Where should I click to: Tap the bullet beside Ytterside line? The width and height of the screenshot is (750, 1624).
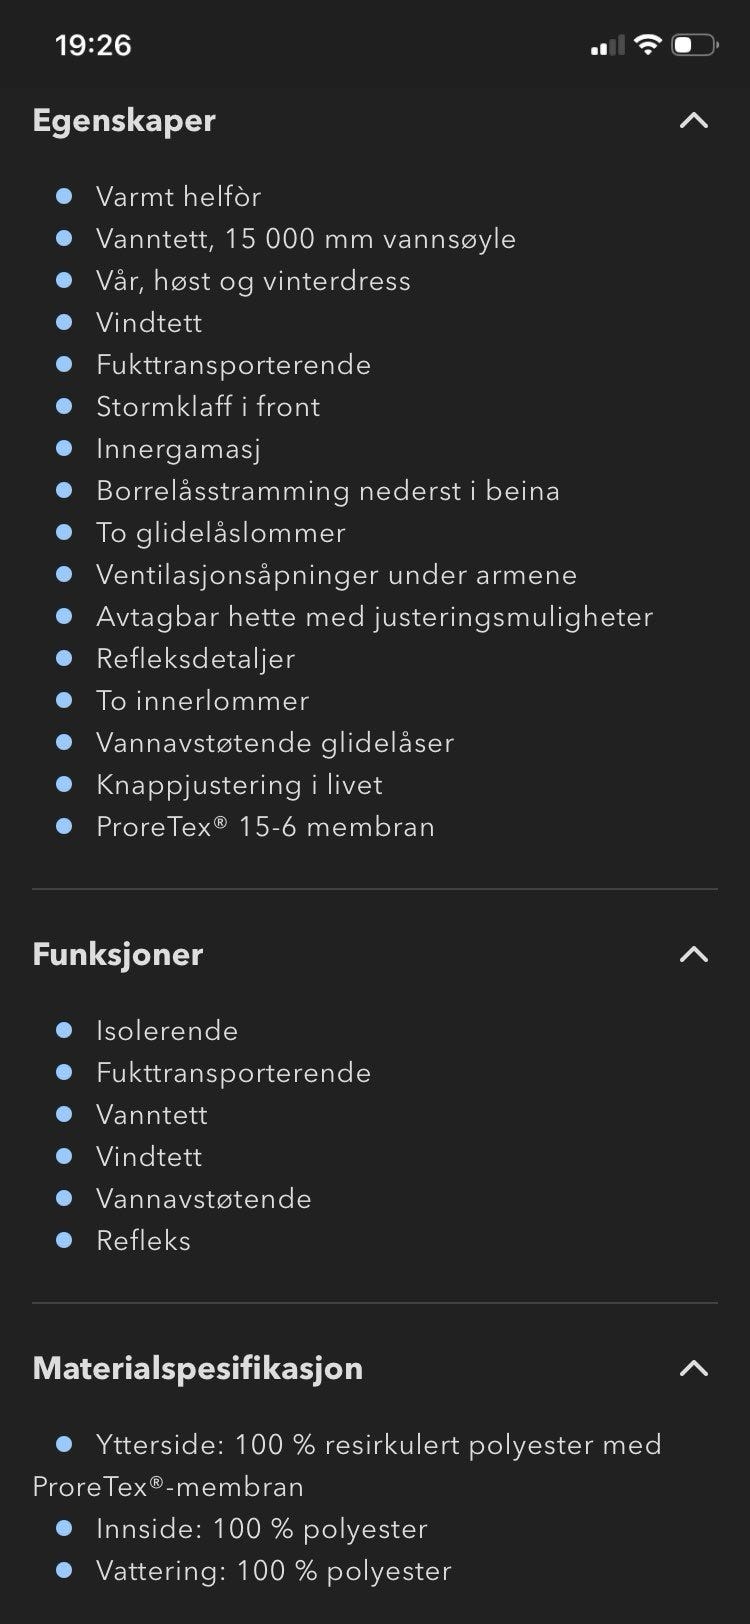pyautogui.click(x=64, y=1444)
